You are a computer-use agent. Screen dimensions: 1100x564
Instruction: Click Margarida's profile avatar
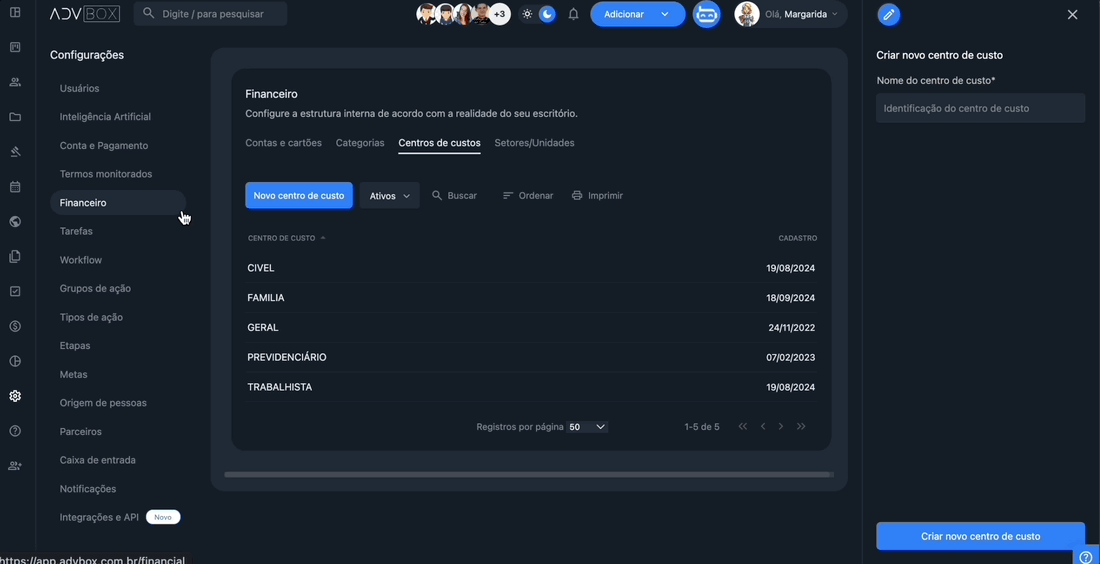747,14
